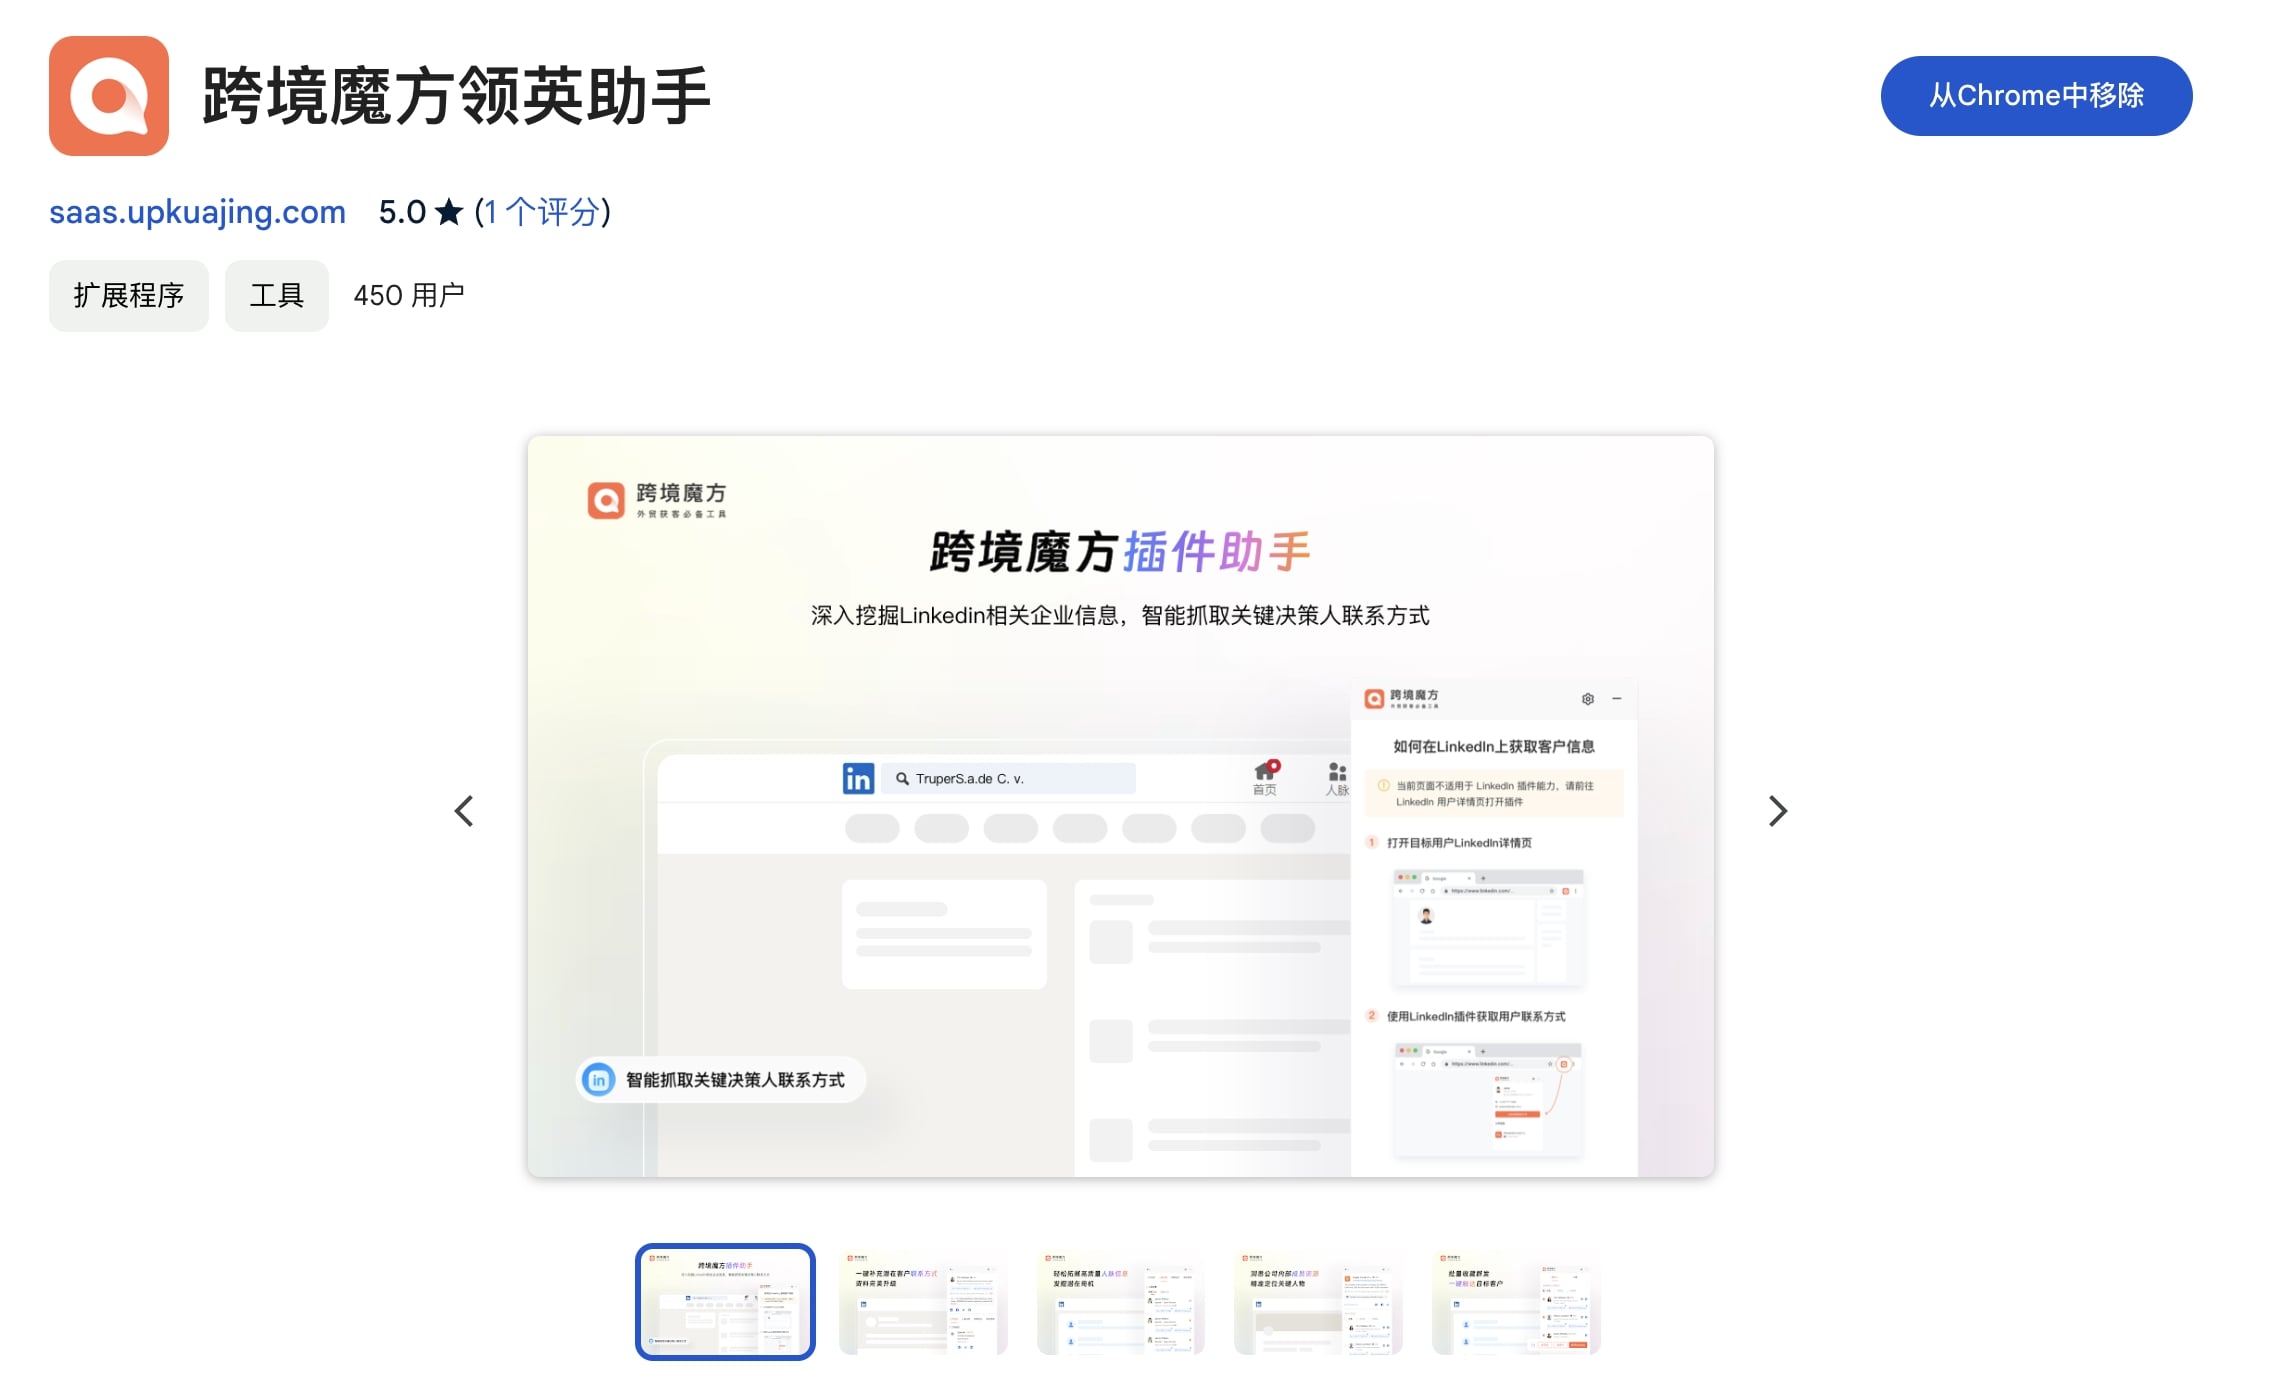The width and height of the screenshot is (2292, 1400).
Task: Click the 从Chrome中移除 button
Action: click(x=2035, y=96)
